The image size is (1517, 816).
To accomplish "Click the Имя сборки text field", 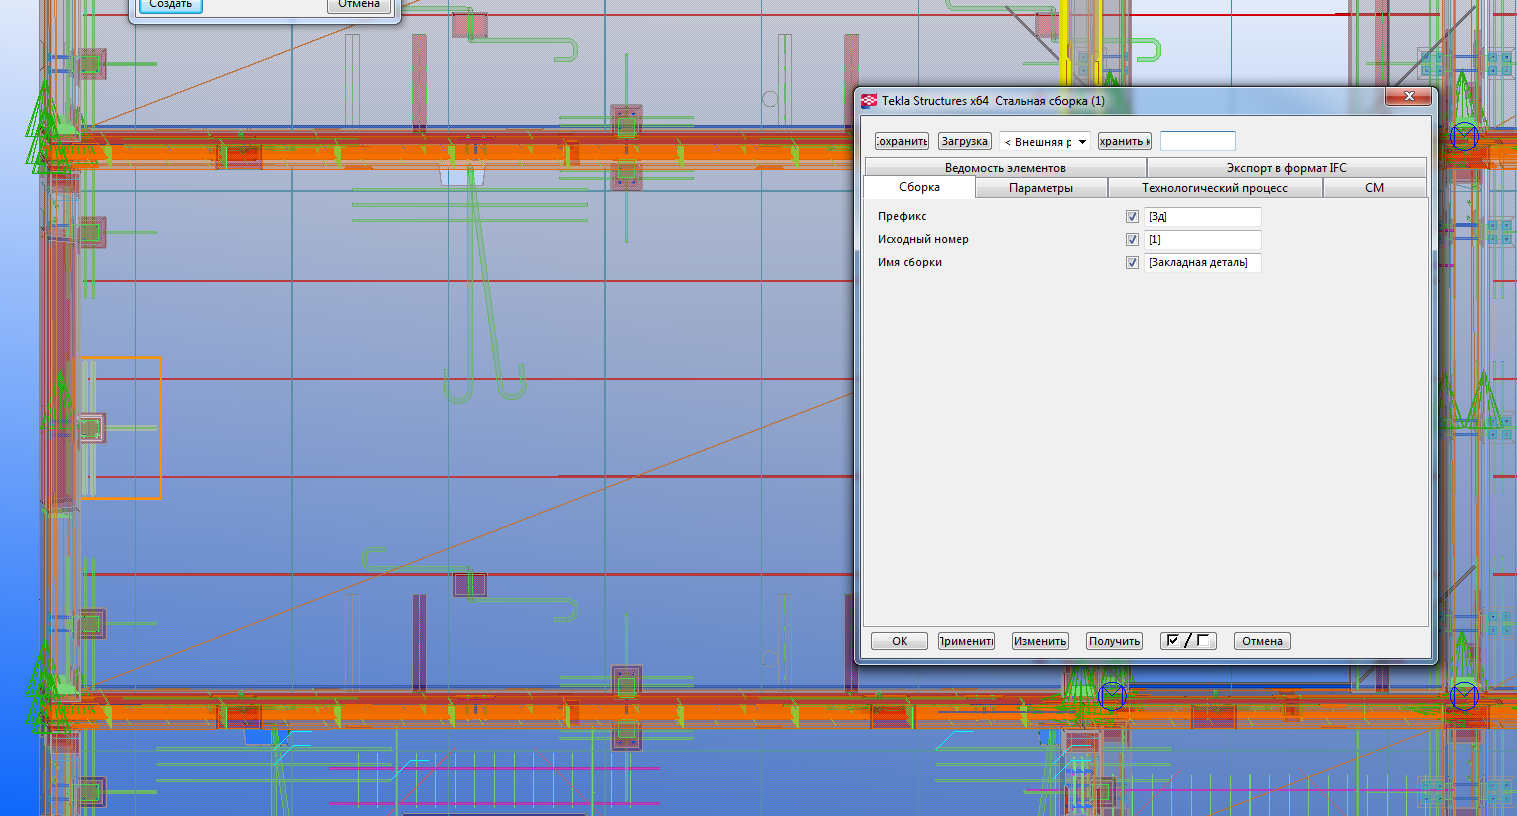I will 1203,263.
